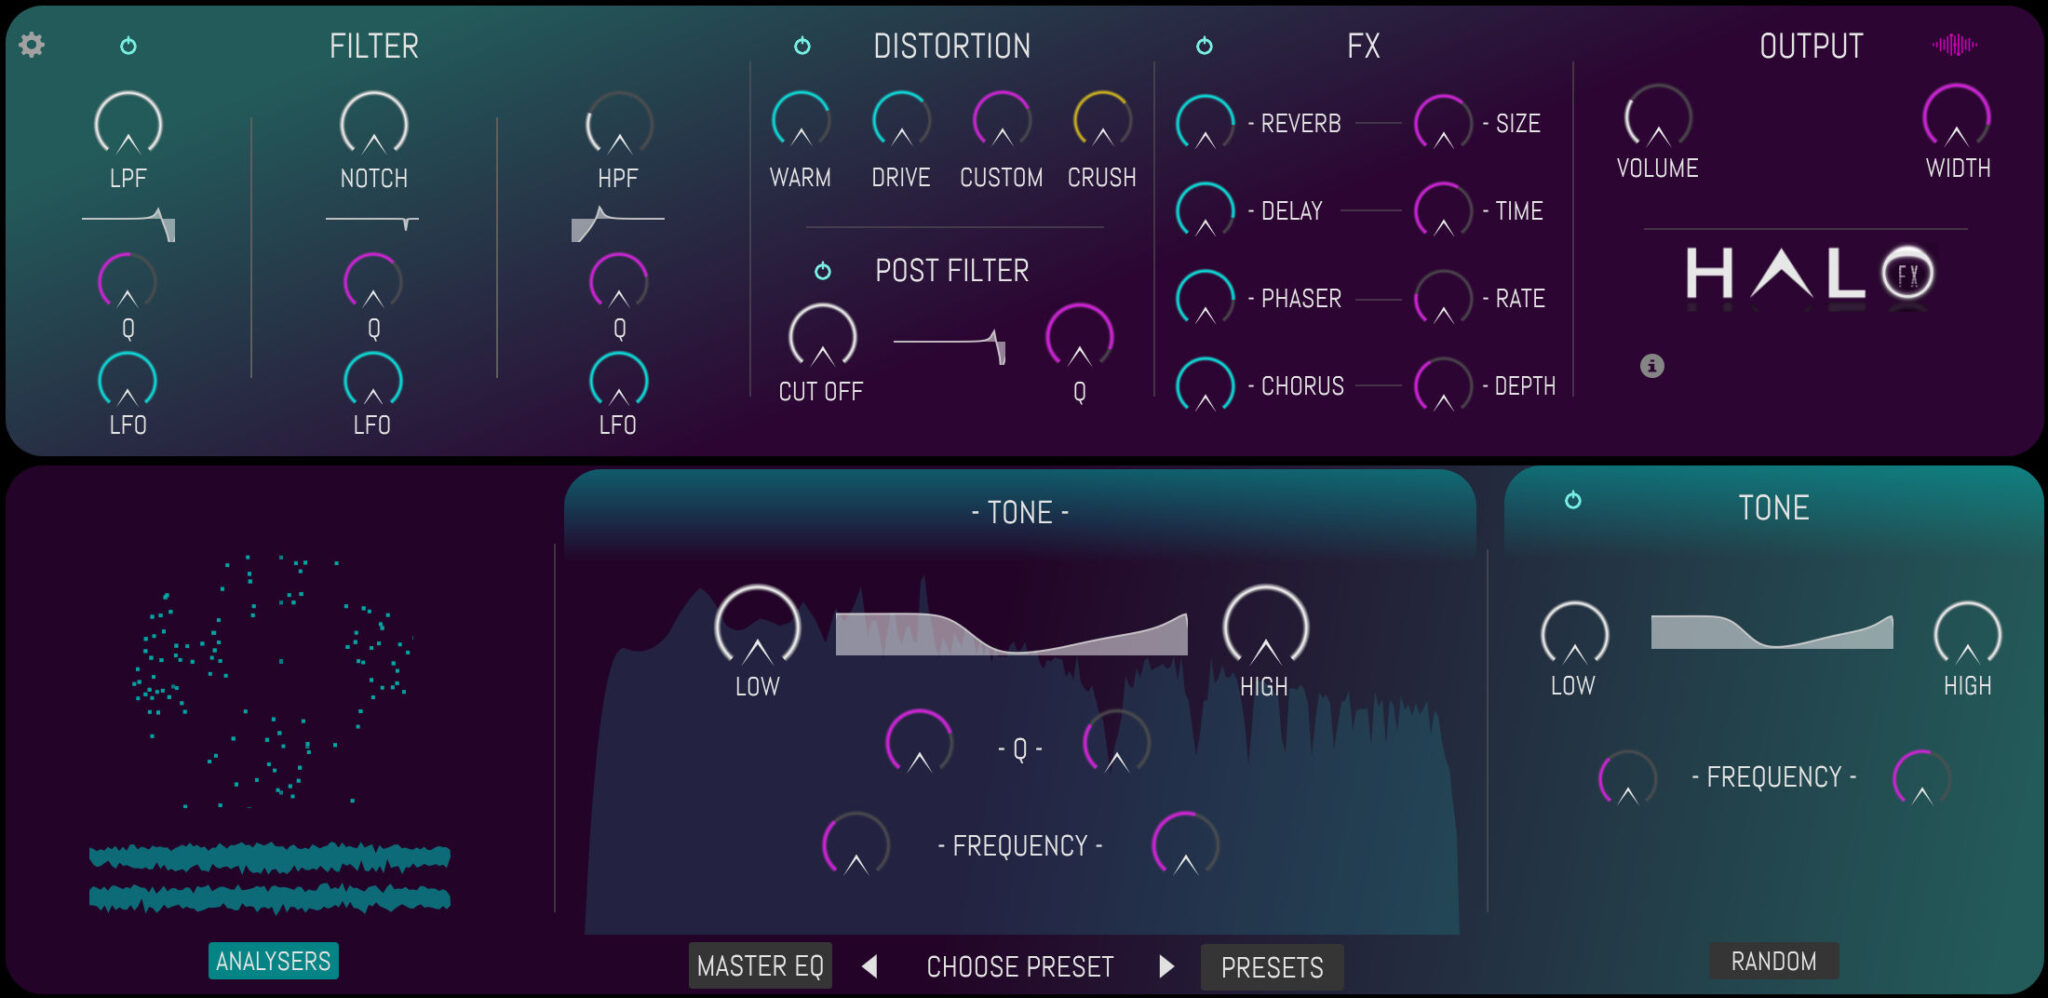Viewport: 2048px width, 998px height.
Task: Click the LPF filter curve graphic
Action: coord(129,223)
